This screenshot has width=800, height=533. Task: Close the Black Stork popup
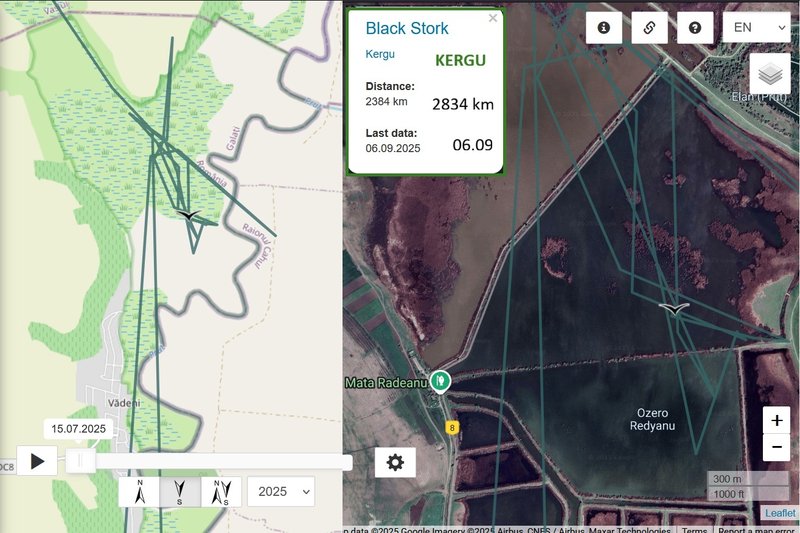tap(492, 18)
